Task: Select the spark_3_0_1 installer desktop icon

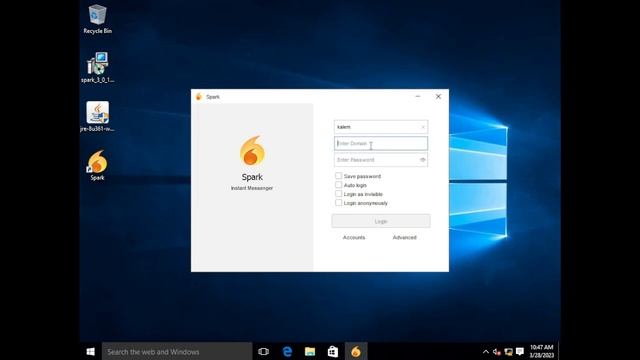Action: pos(97,68)
